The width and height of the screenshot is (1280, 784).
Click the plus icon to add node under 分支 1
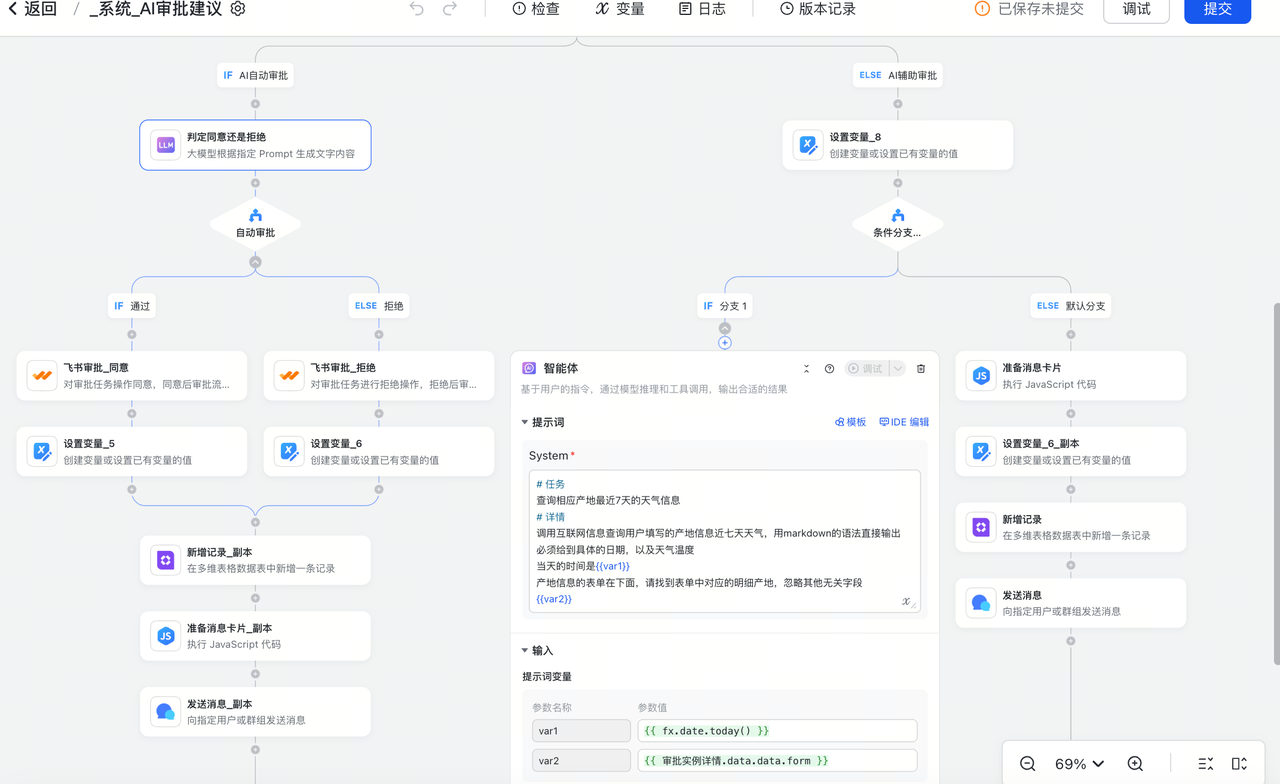[x=725, y=343]
